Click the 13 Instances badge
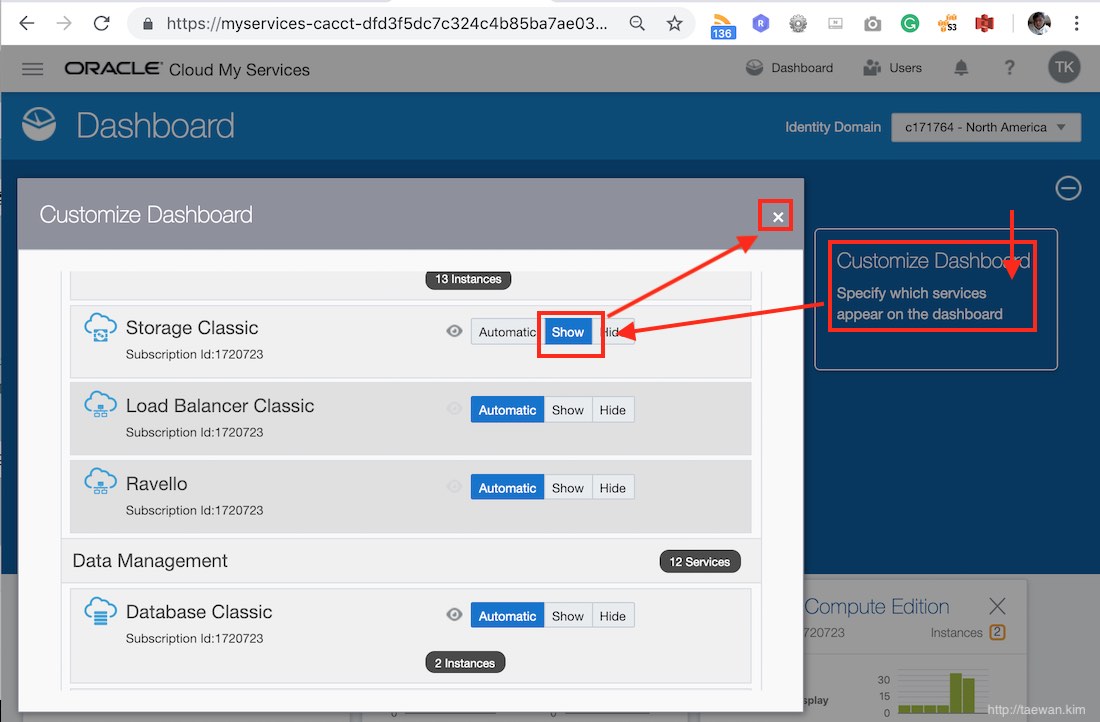This screenshot has width=1100, height=722. point(468,279)
